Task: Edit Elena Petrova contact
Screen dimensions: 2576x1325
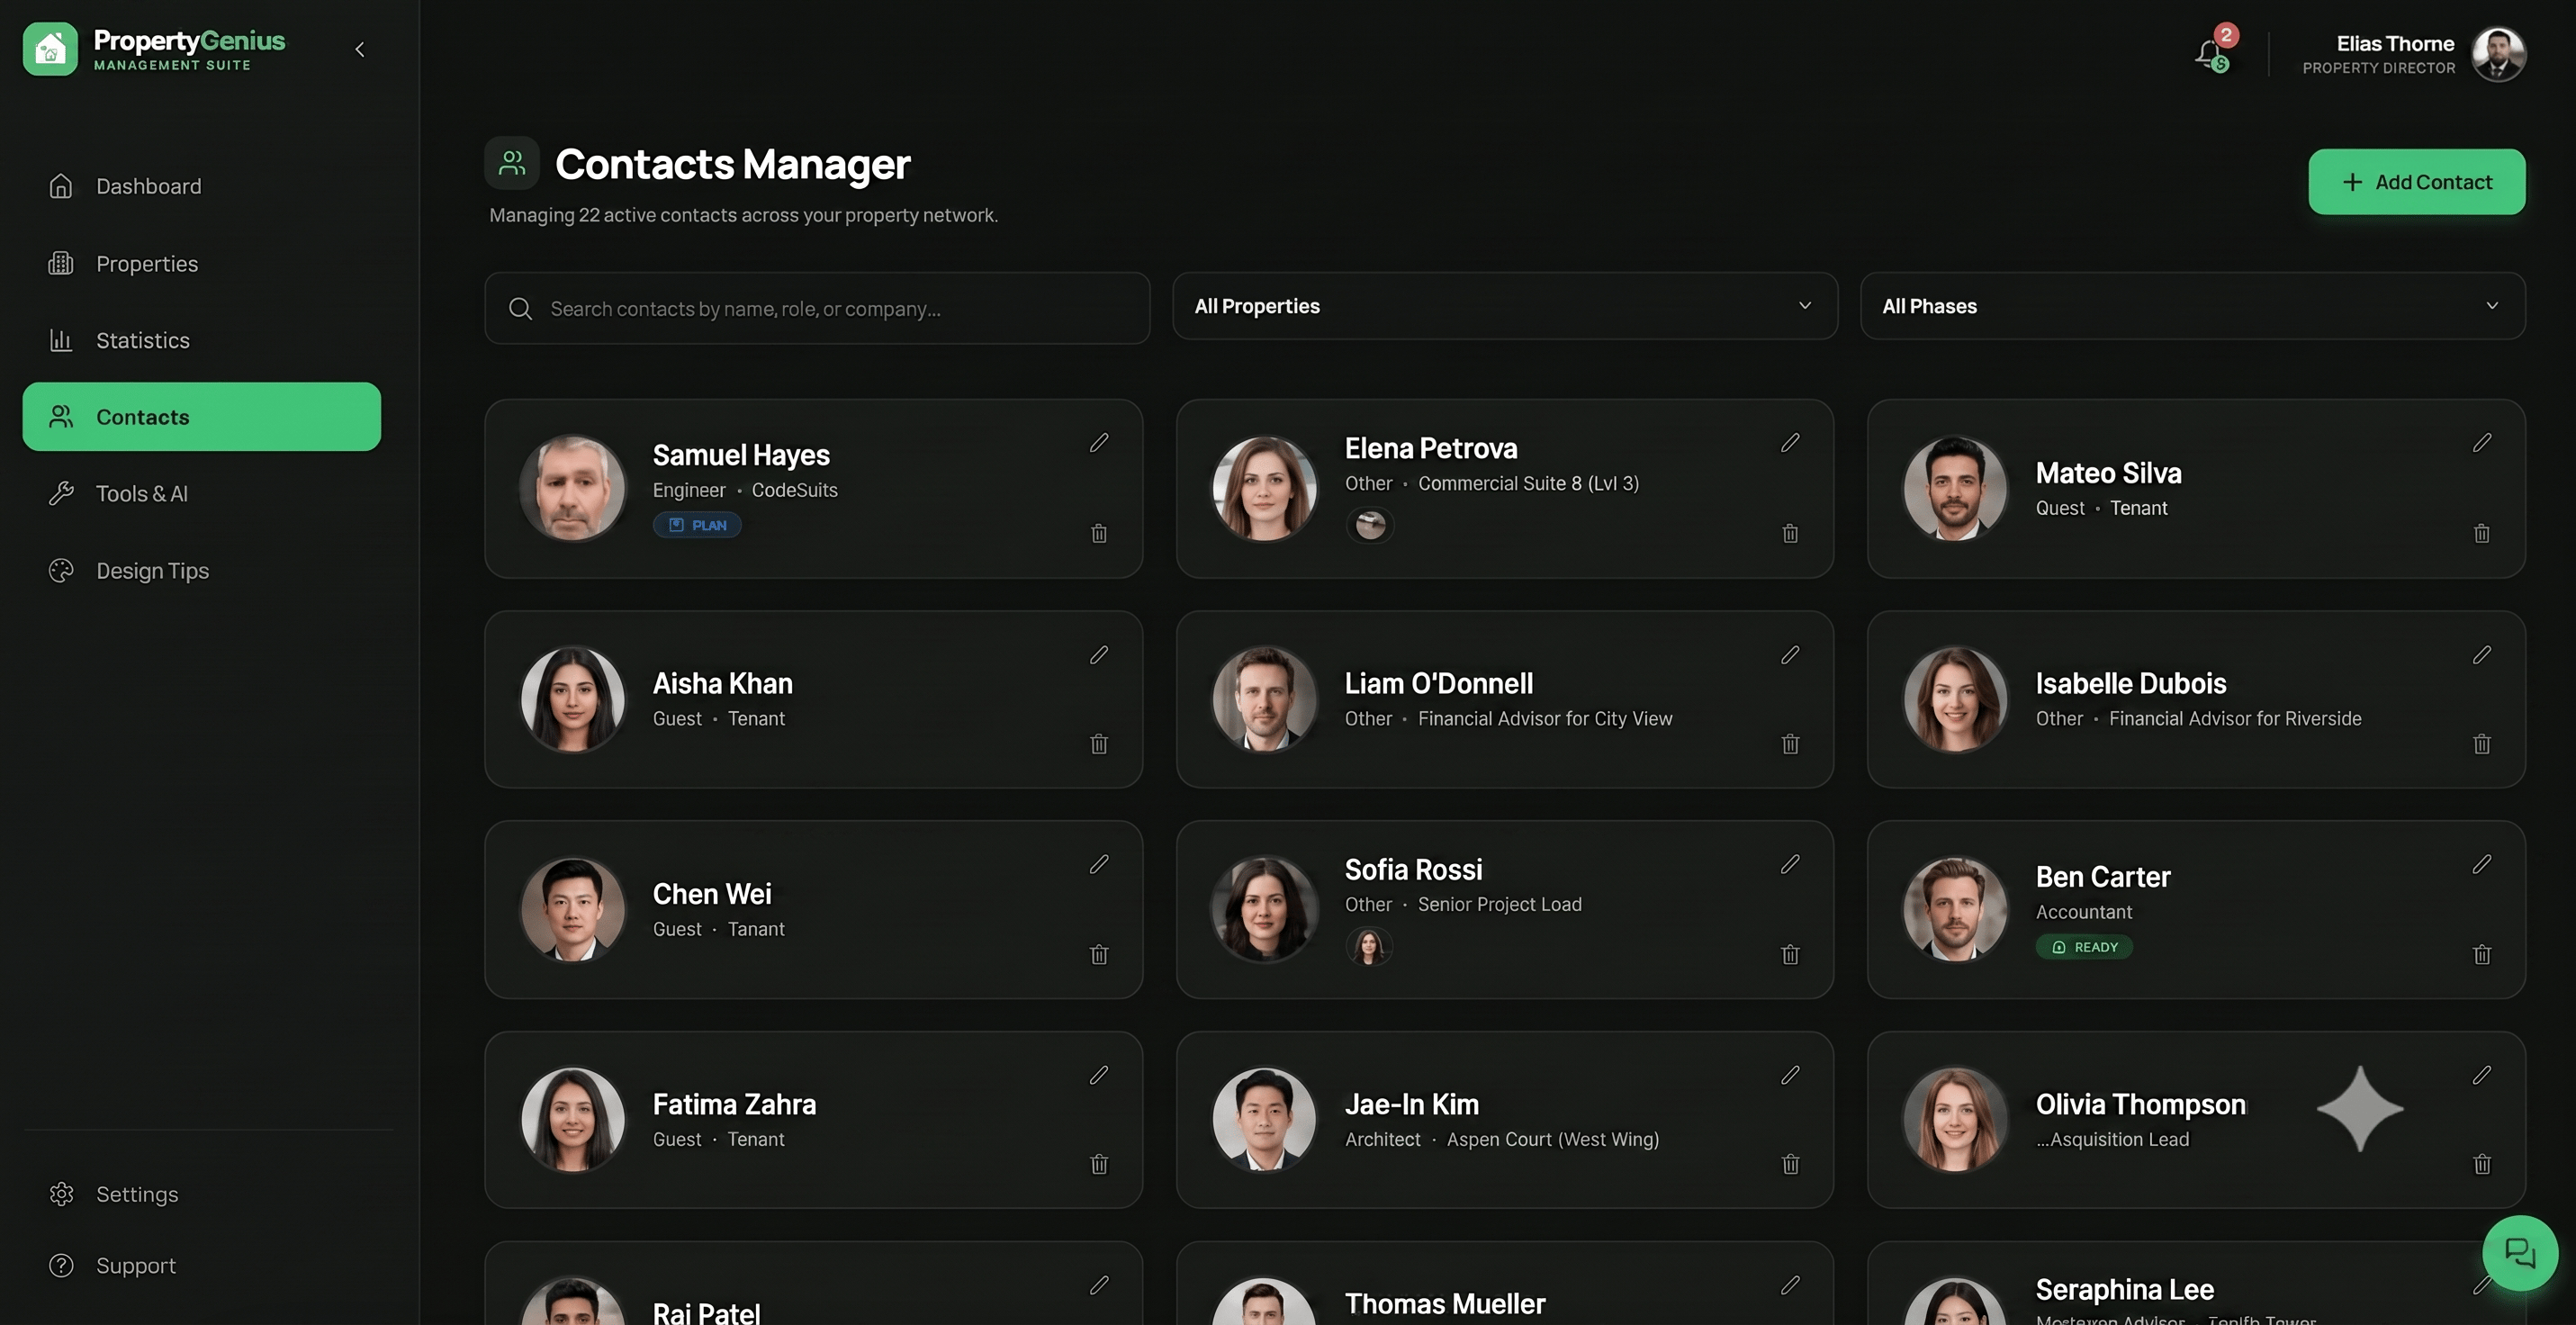Action: coord(1790,443)
